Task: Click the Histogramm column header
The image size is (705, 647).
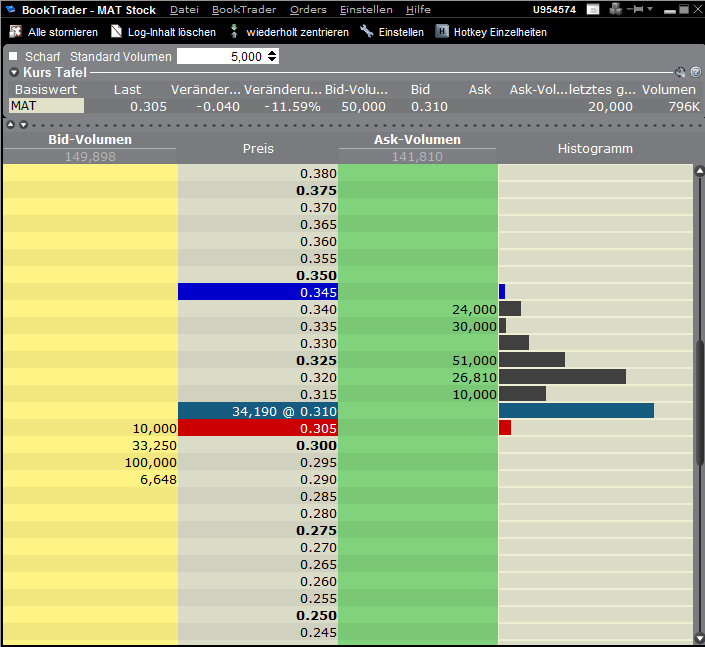Action: tap(595, 148)
